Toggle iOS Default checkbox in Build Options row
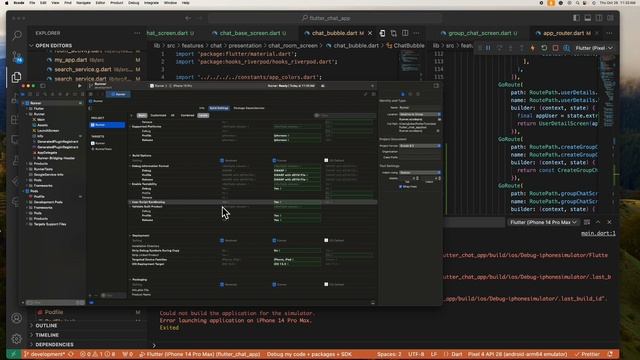Image resolution: width=640 pixels, height=360 pixels. point(326,161)
